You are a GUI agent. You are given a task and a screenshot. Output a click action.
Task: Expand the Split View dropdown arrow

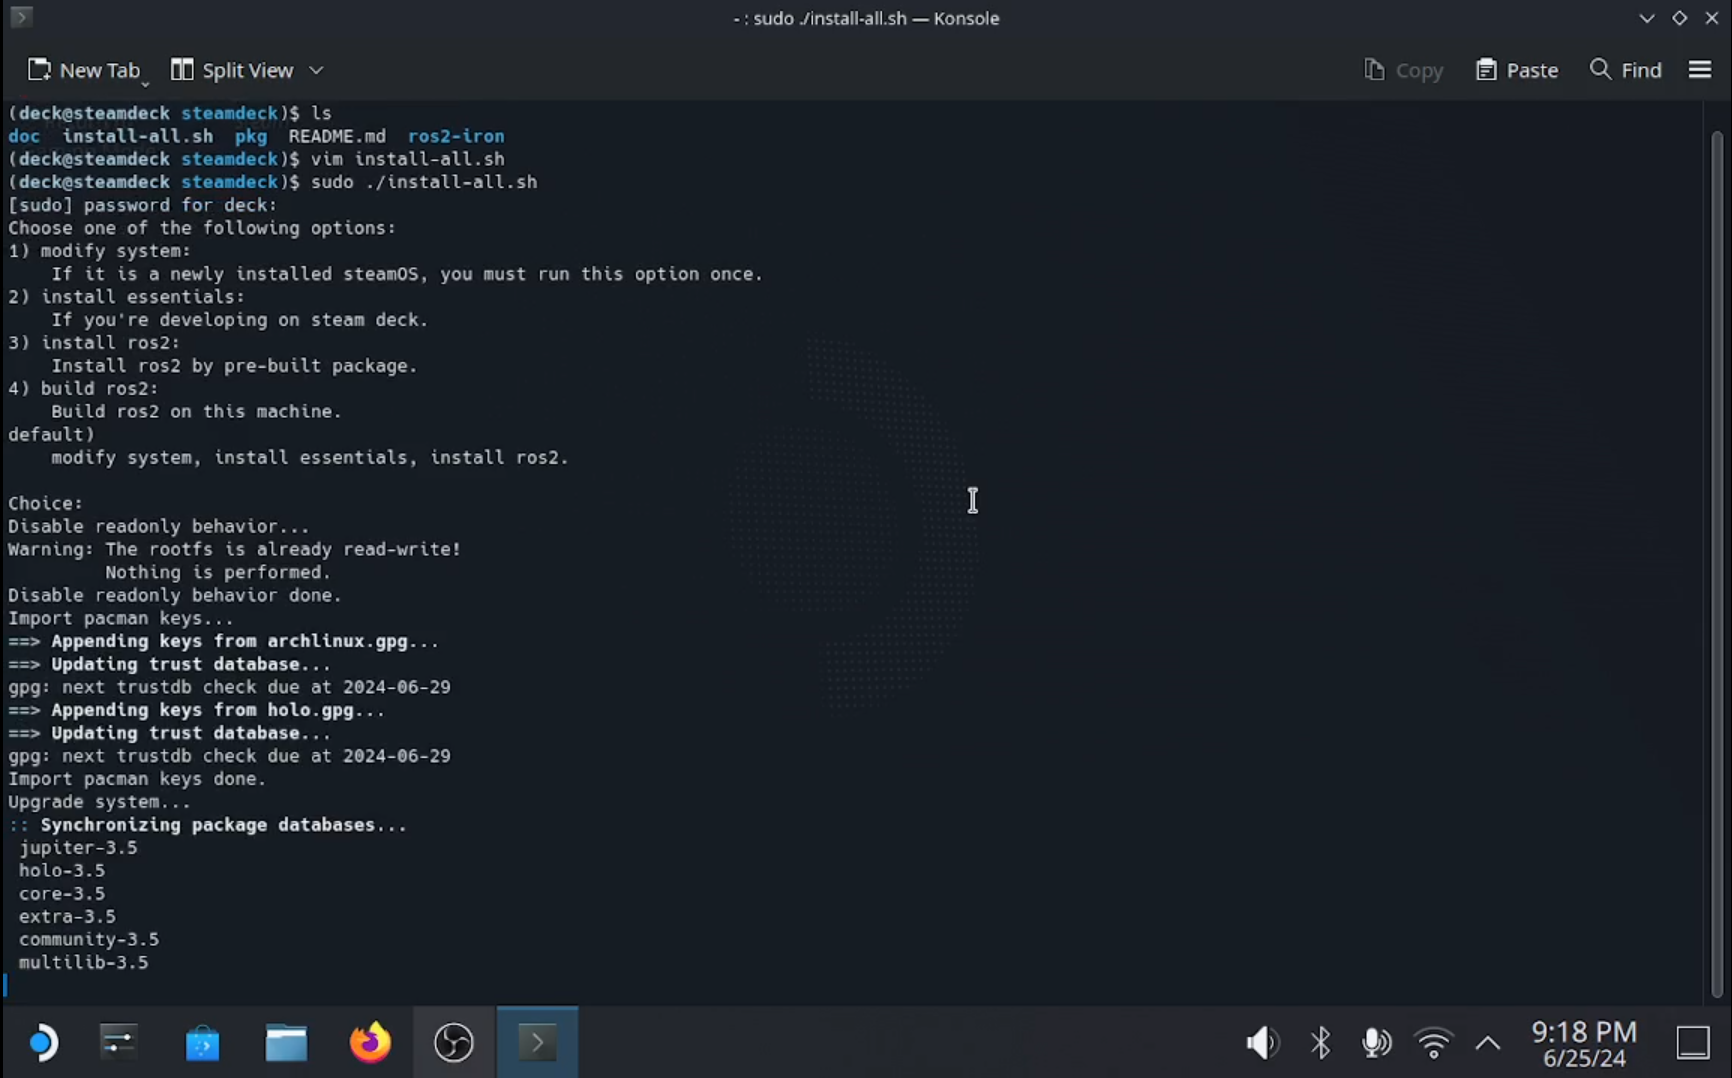pos(317,70)
